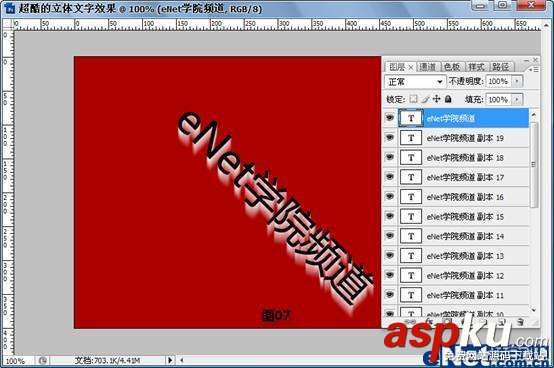Screen dimensions: 554x368
Task: Open the 不透明度 opacity slider arrow
Action: [517, 81]
